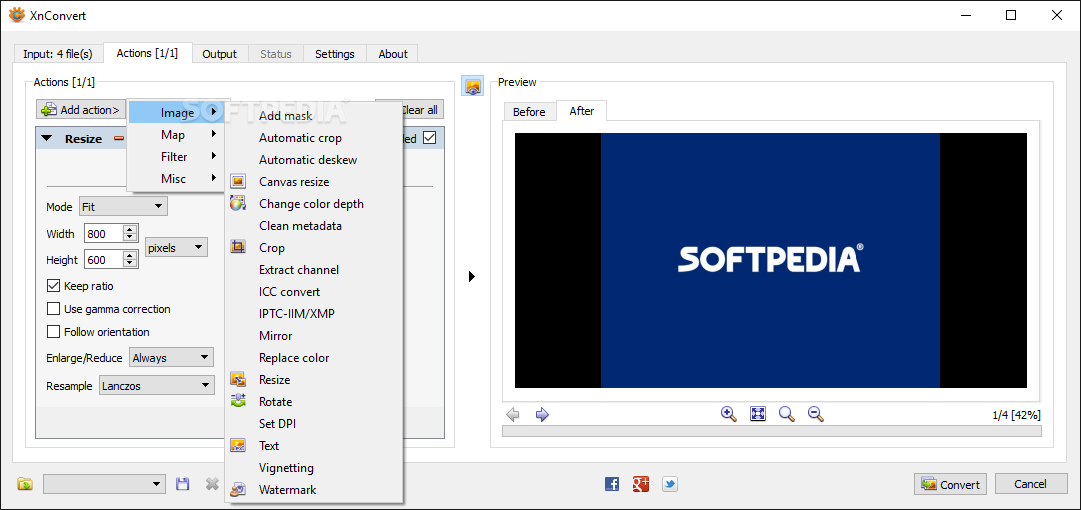This screenshot has width=1081, height=510.
Task: Switch to the Output tab
Action: (x=219, y=54)
